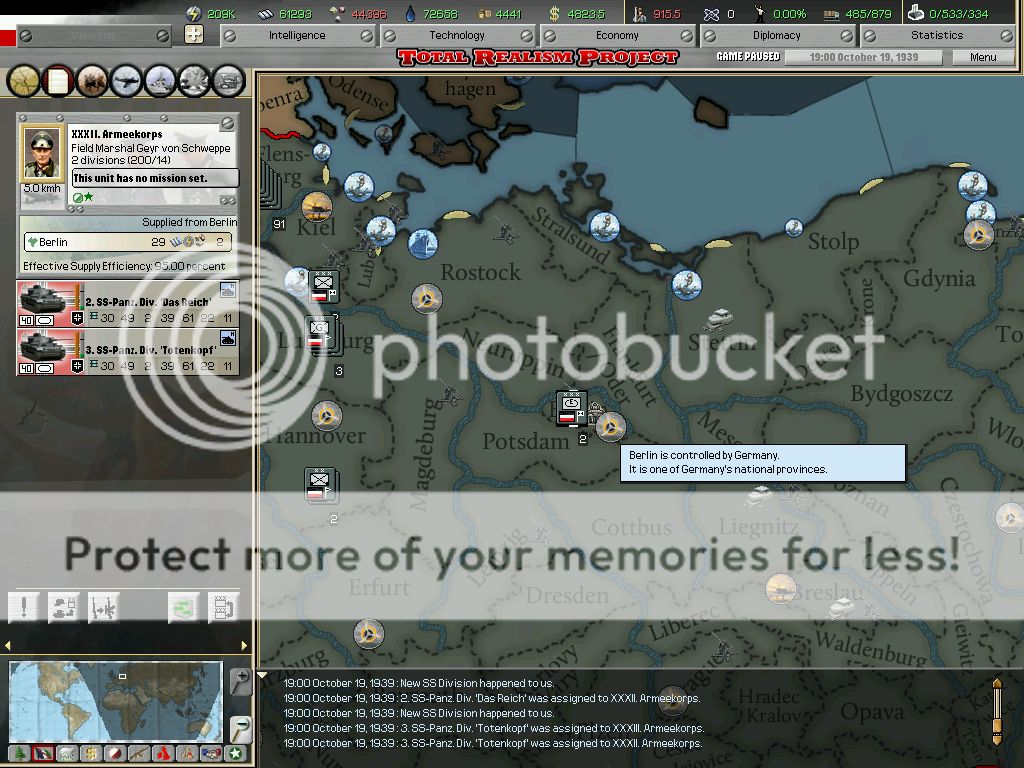Click the upgrade weapons order icon
Image resolution: width=1024 pixels, height=768 pixels.
pyautogui.click(x=103, y=606)
